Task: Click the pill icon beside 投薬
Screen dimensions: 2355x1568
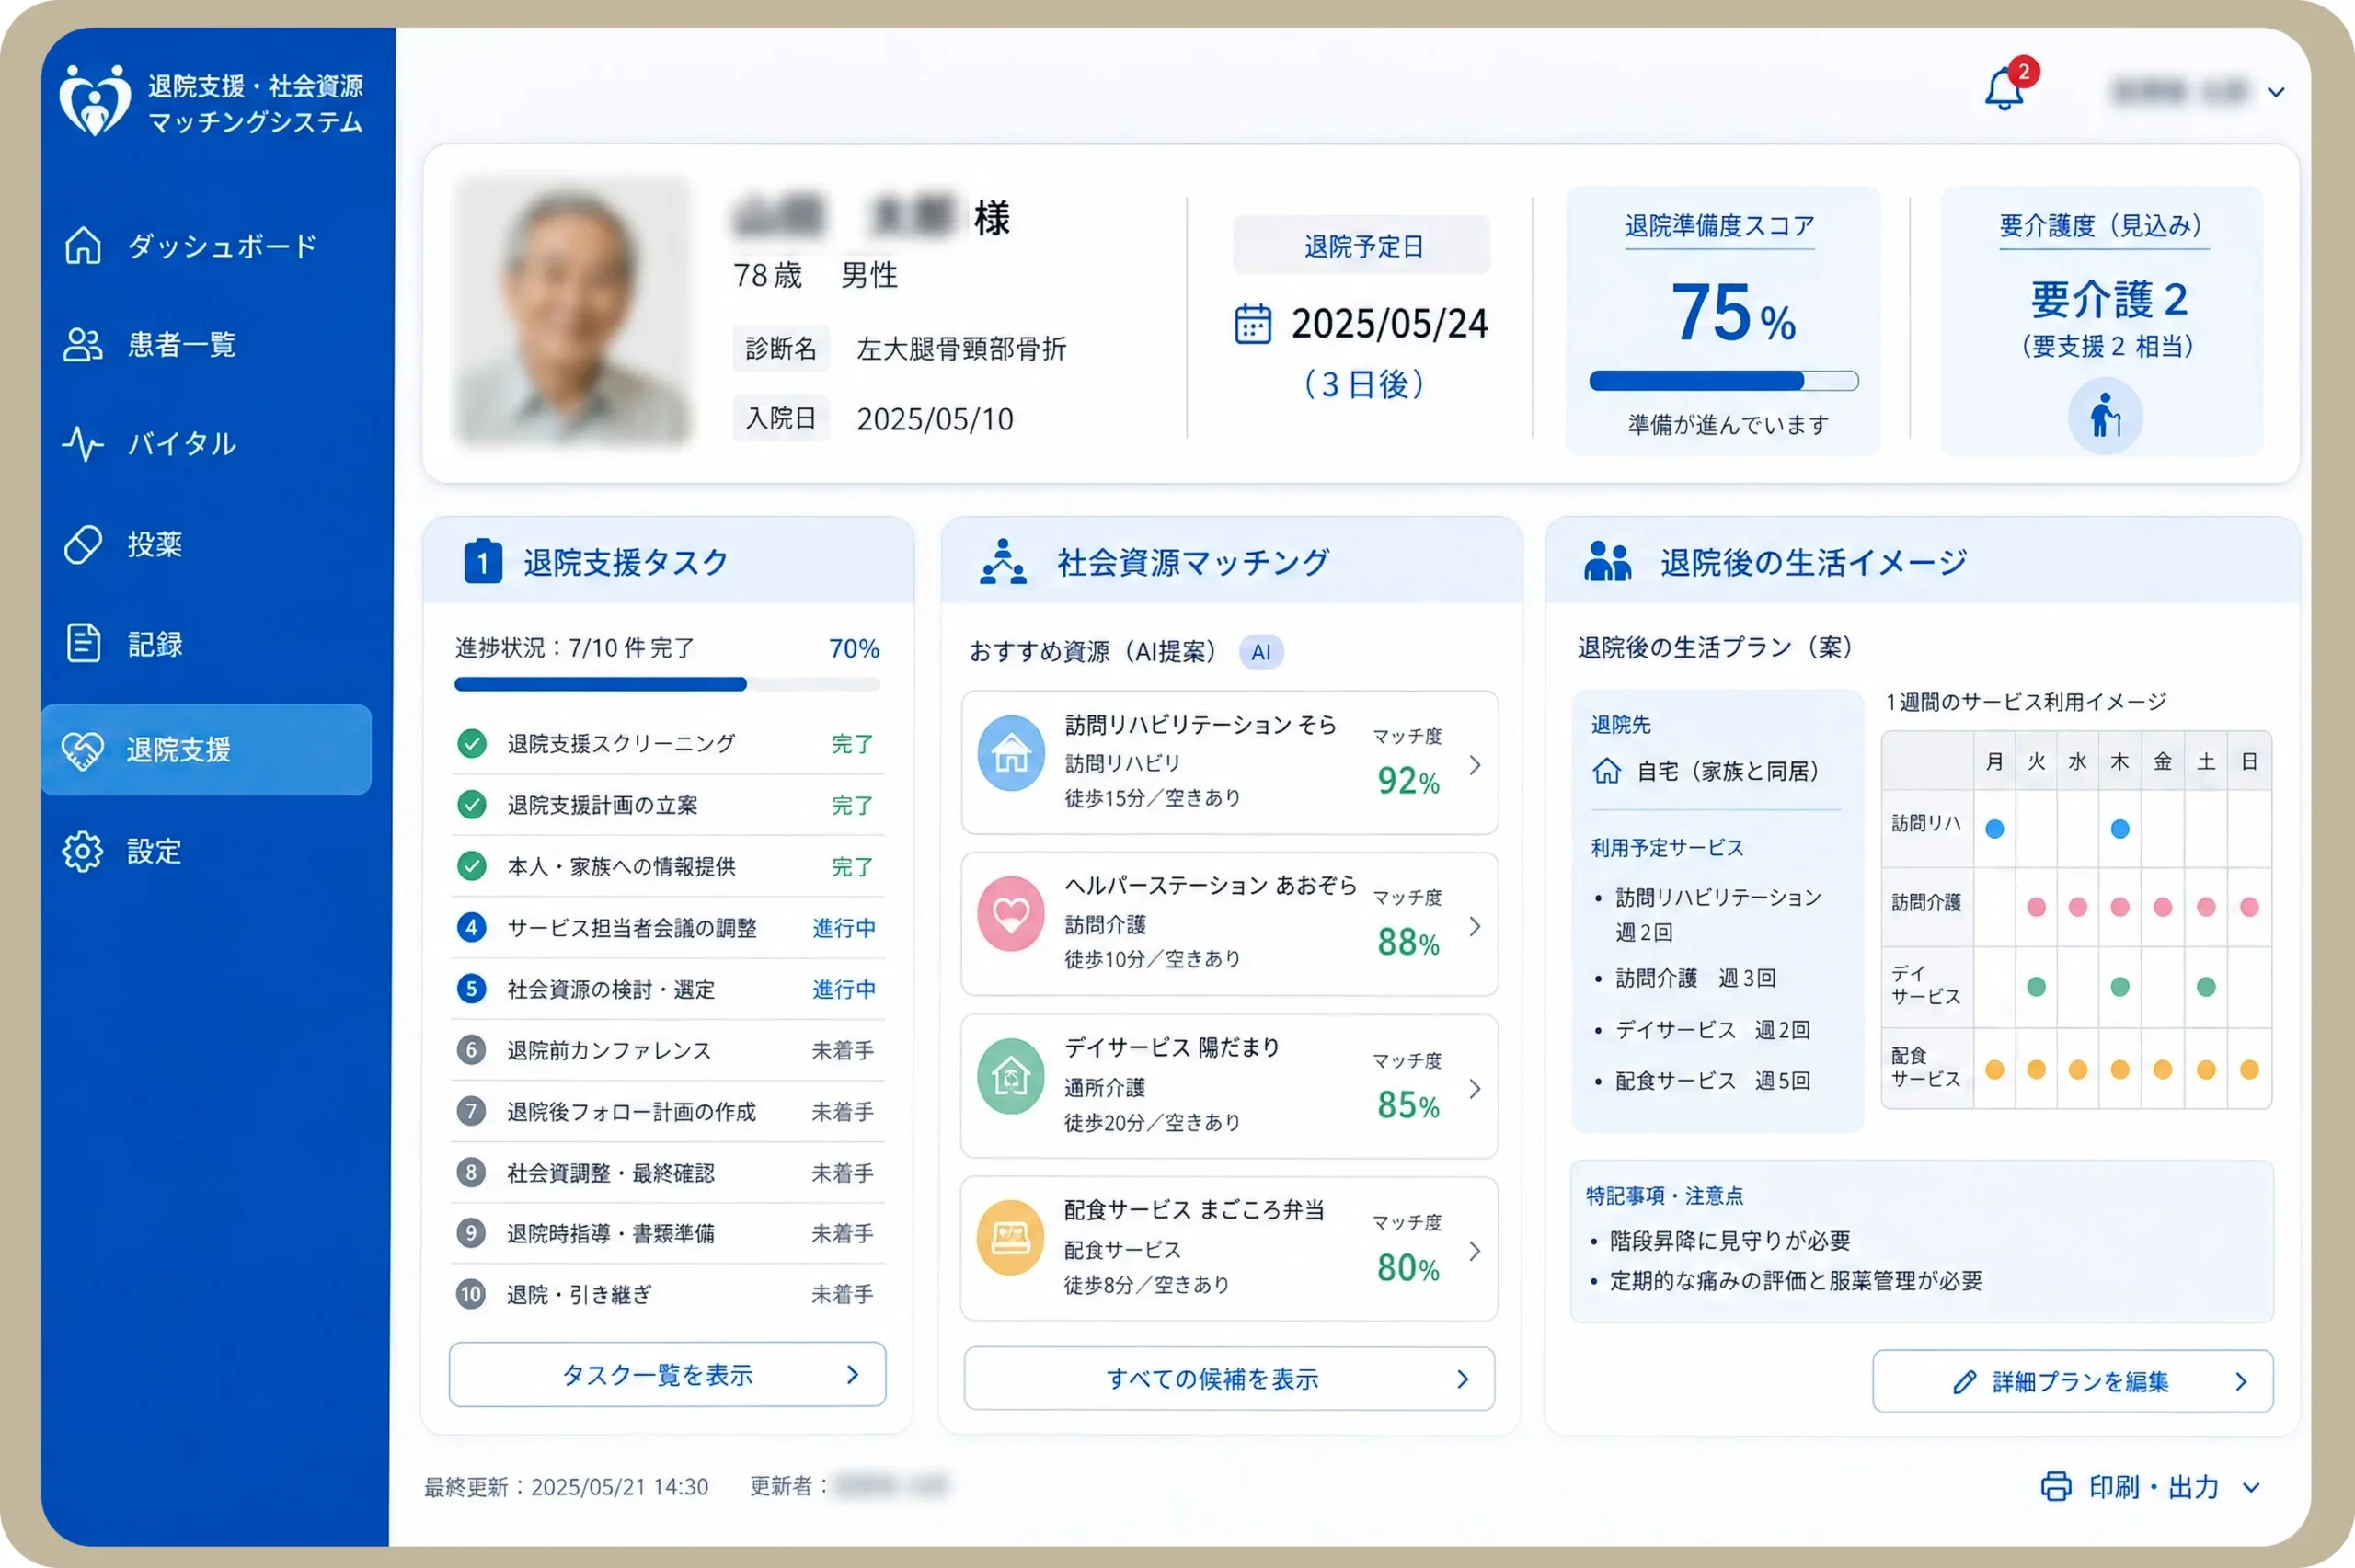Action: 83,544
